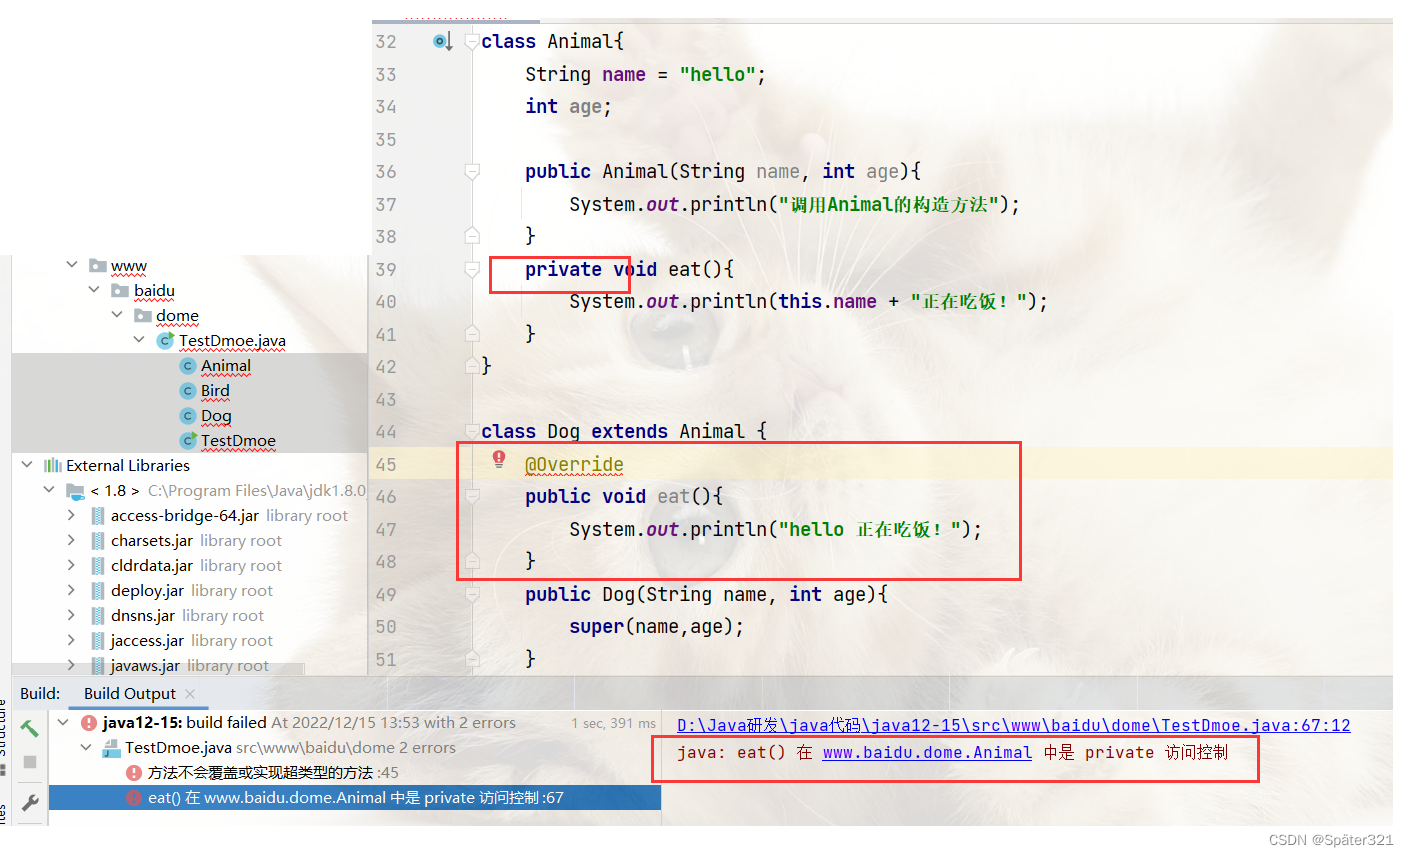
Task: Fold the Dog constructor at line 49
Action: [472, 594]
